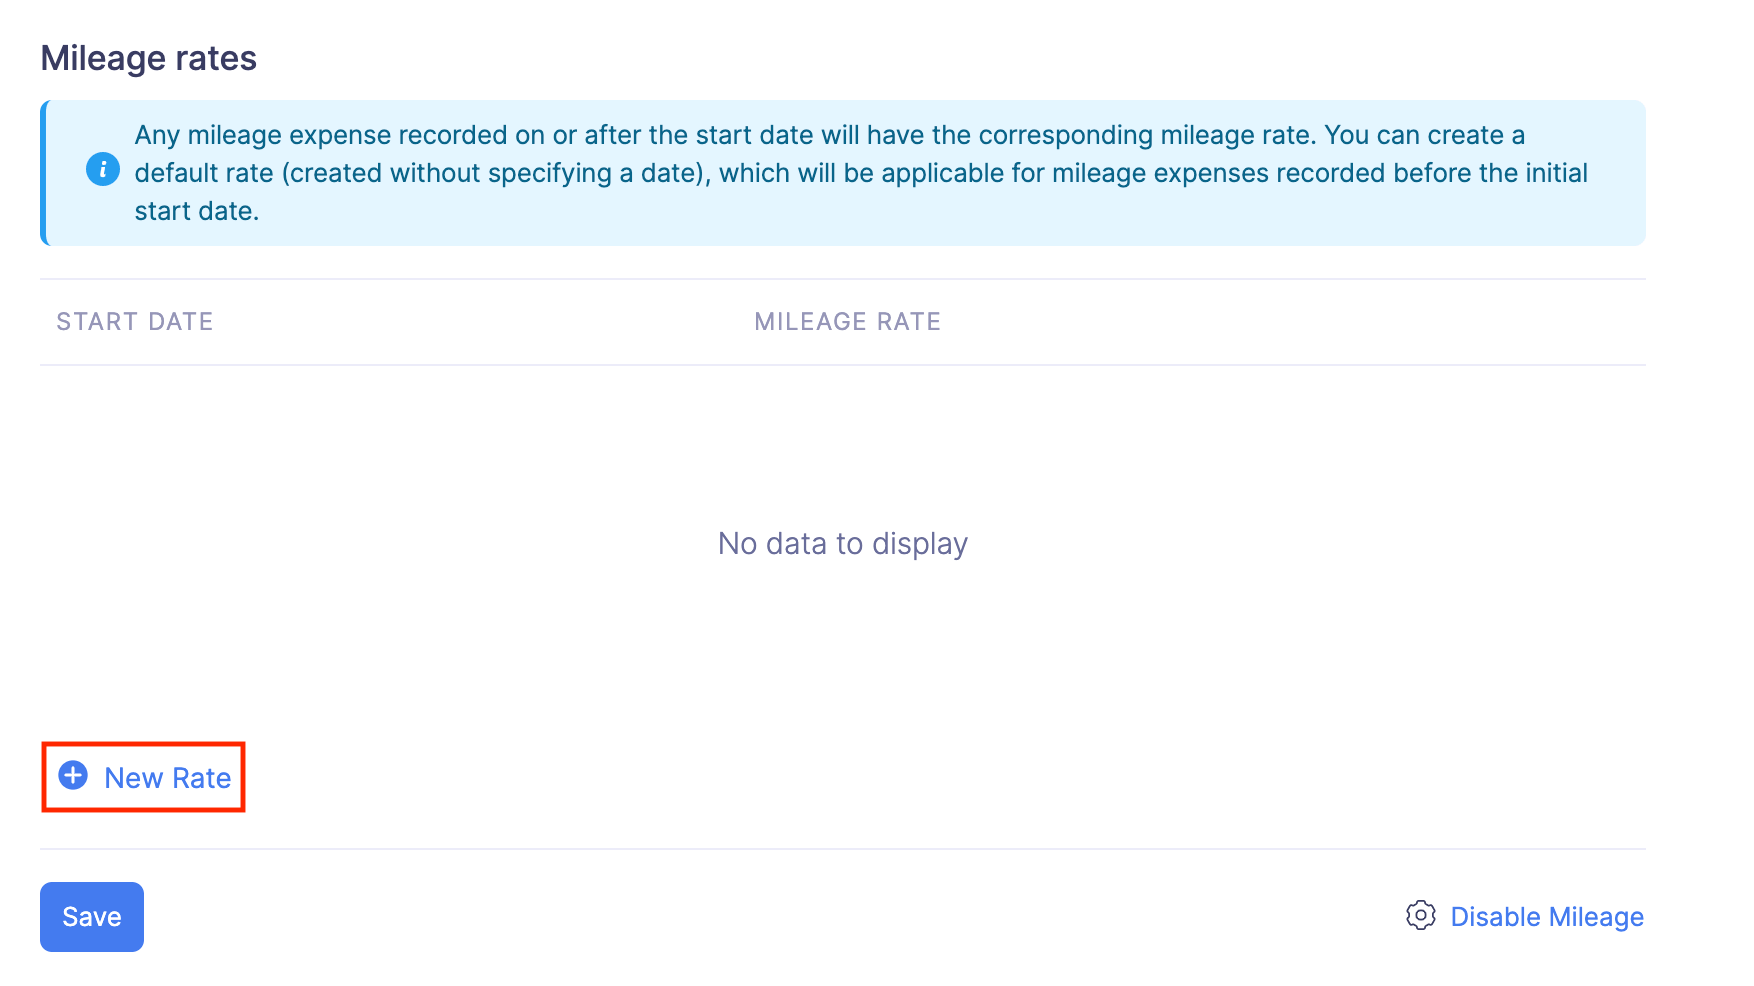Click the word "DATE" in START DATE header
1754x986 pixels.
coord(181,322)
